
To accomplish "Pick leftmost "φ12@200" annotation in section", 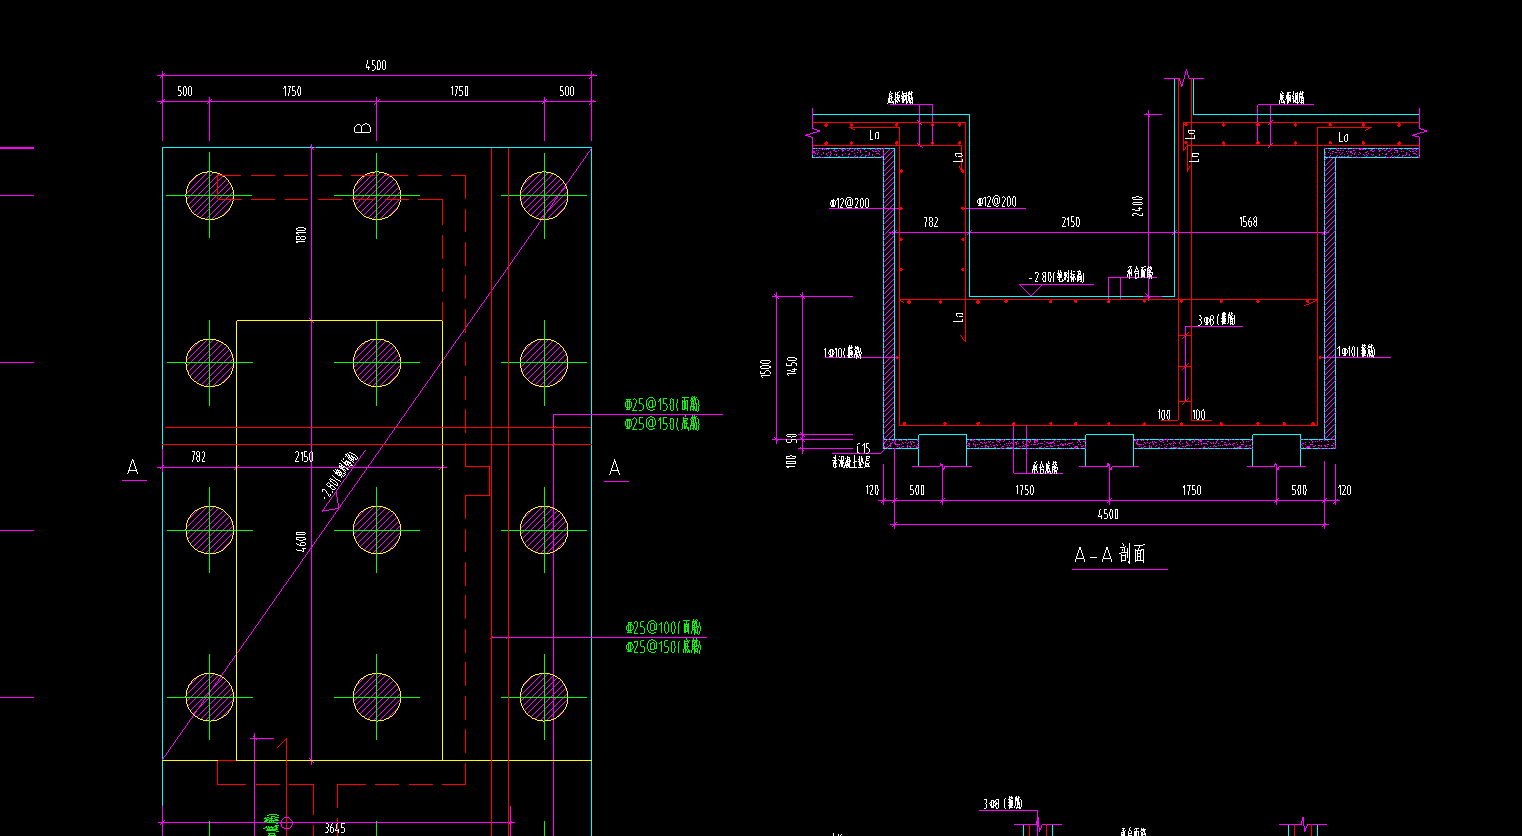I will pyautogui.click(x=849, y=203).
